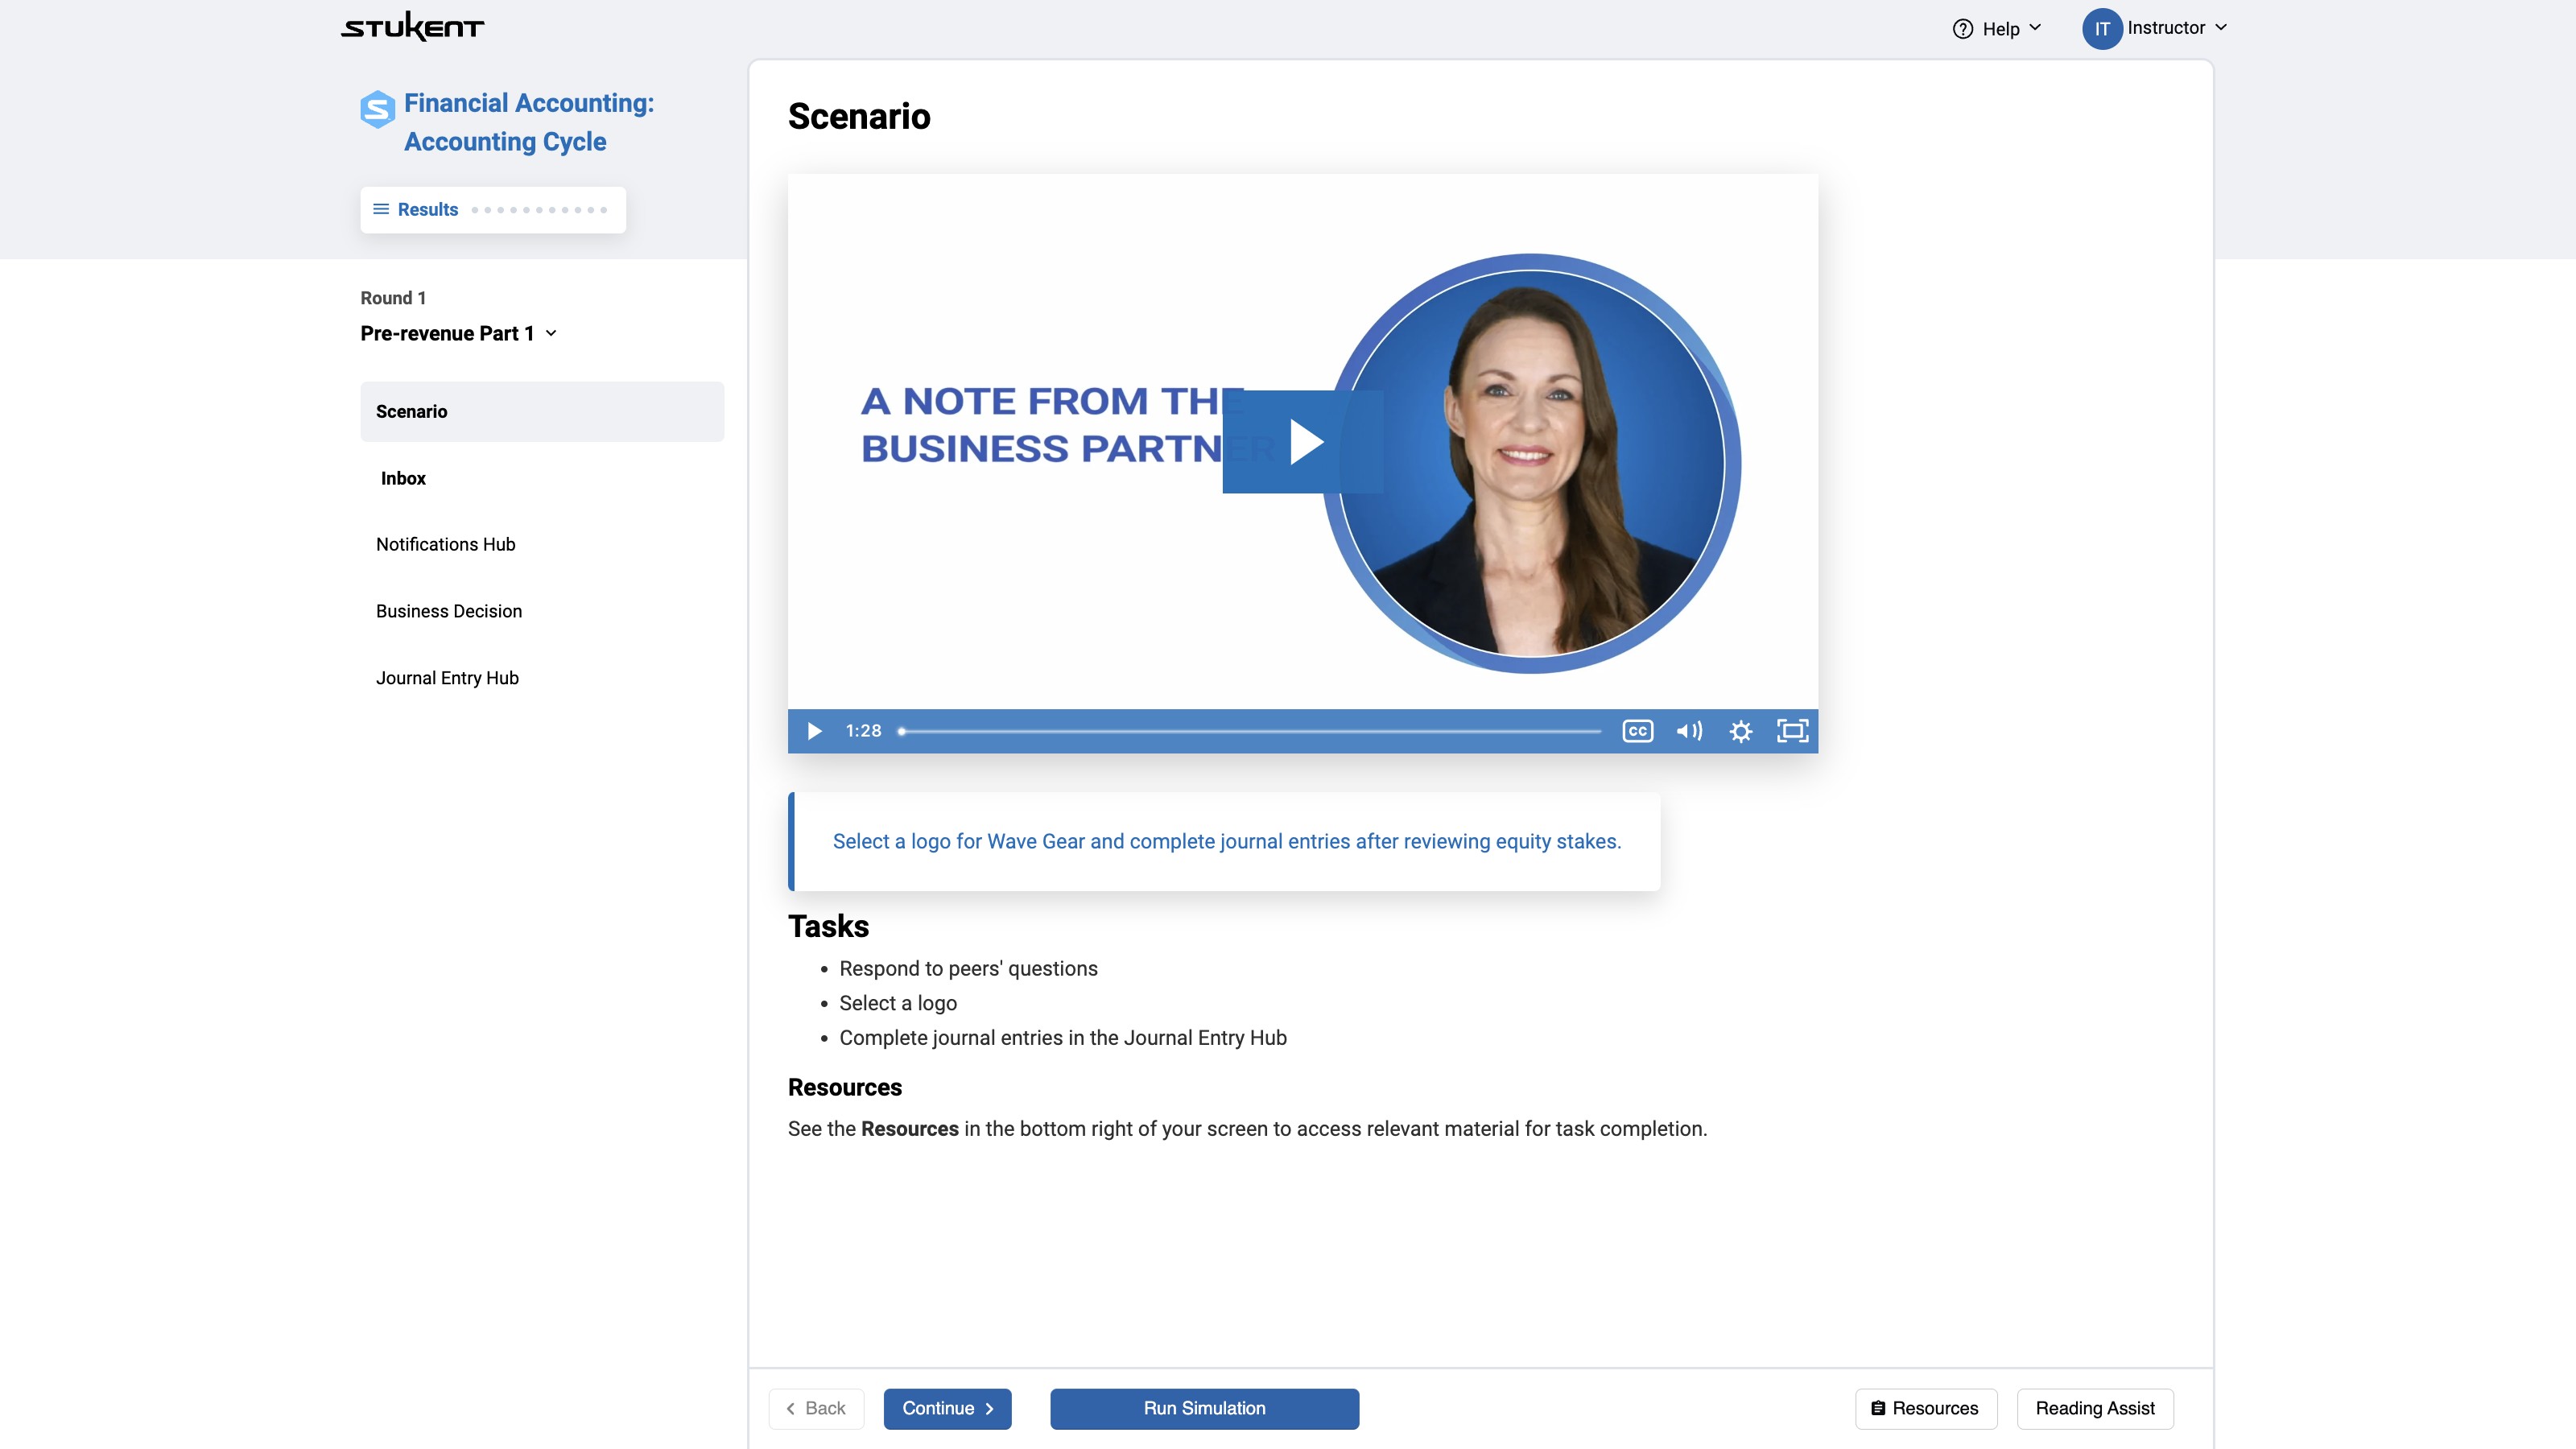Click the small play icon in the video control bar
The image size is (2576, 1449).
(x=814, y=731)
